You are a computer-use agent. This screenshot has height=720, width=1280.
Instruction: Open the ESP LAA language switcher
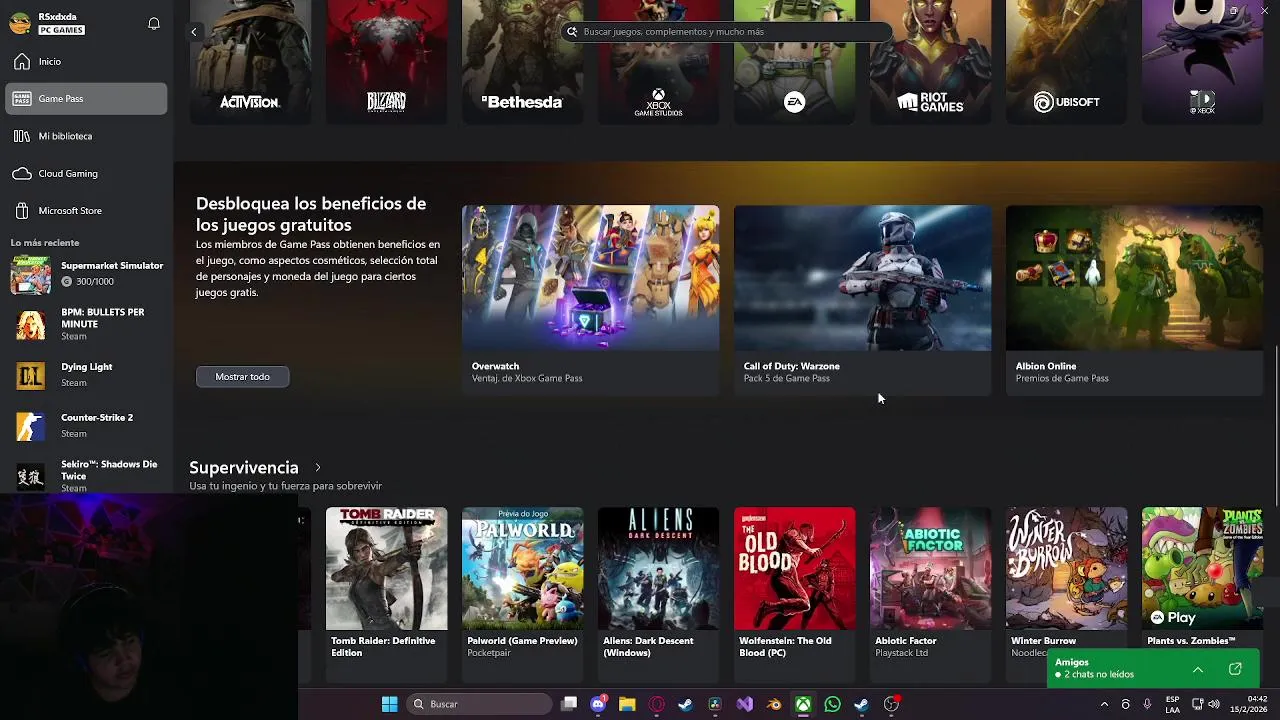point(1172,705)
